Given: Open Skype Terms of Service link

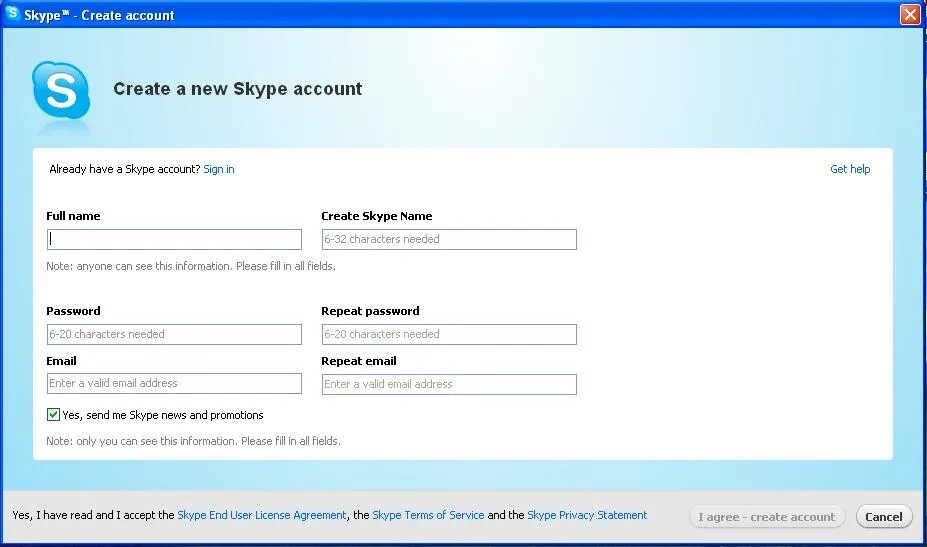Looking at the screenshot, I should tap(428, 515).
